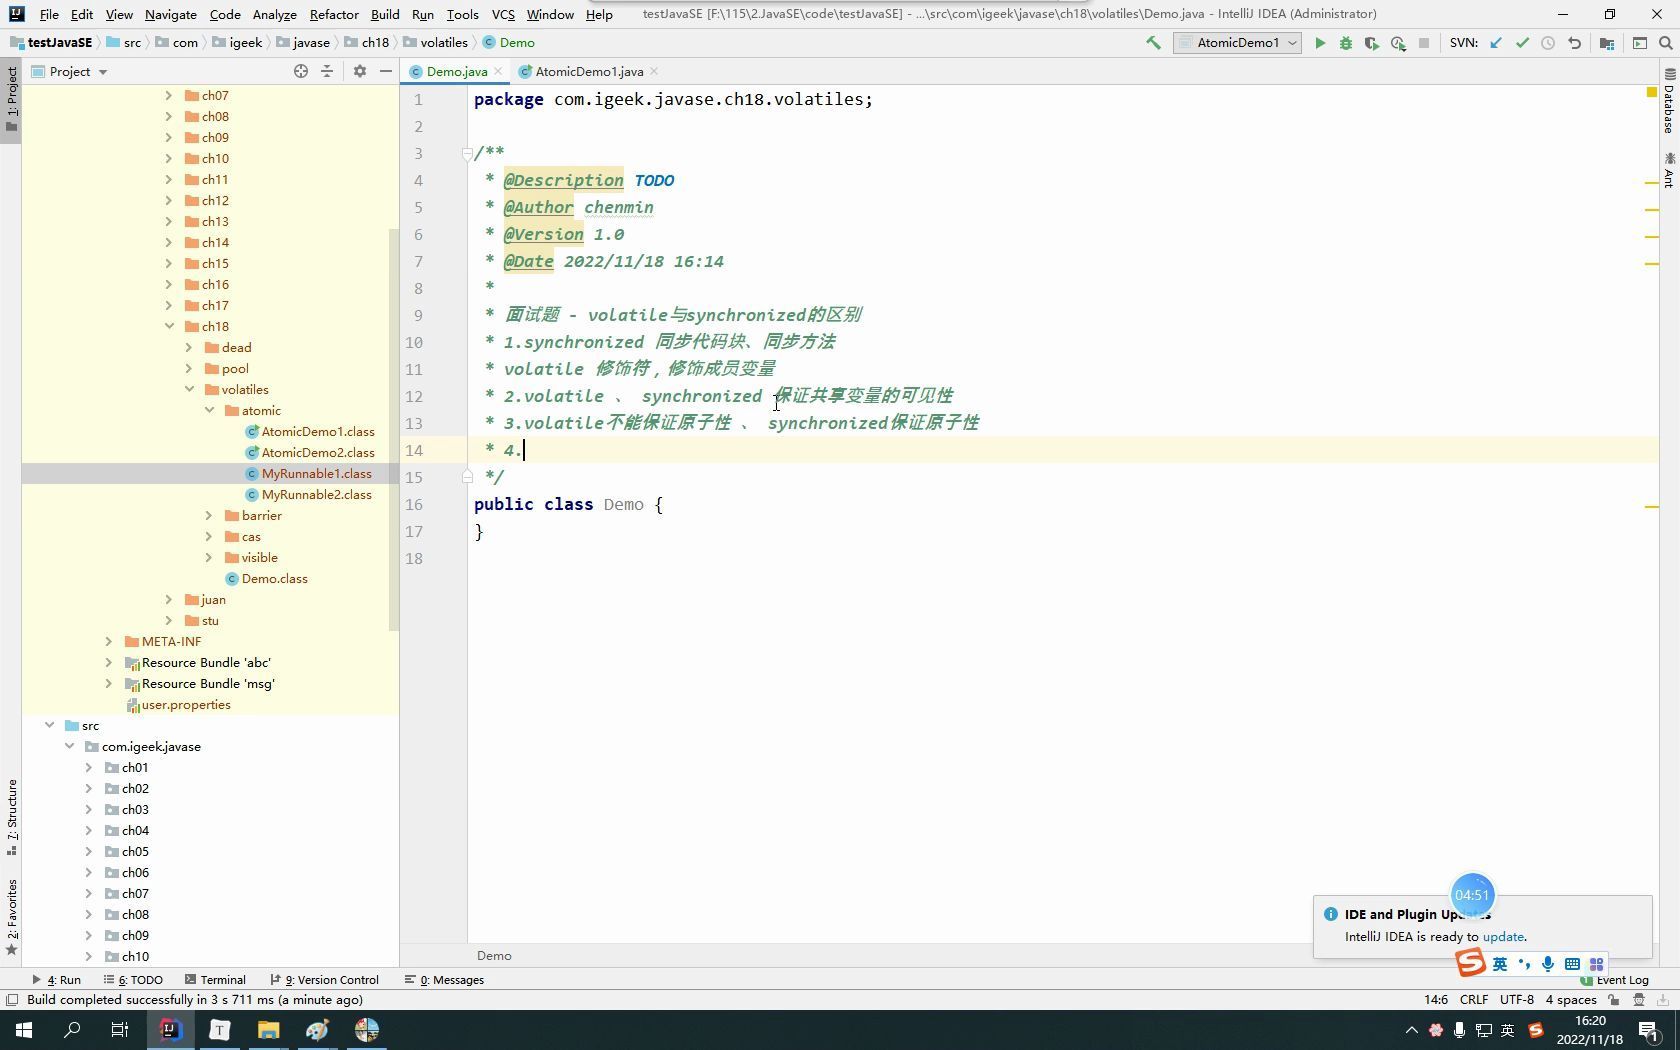Click the Build Project hammer icon
1680x1050 pixels.
tap(1153, 43)
